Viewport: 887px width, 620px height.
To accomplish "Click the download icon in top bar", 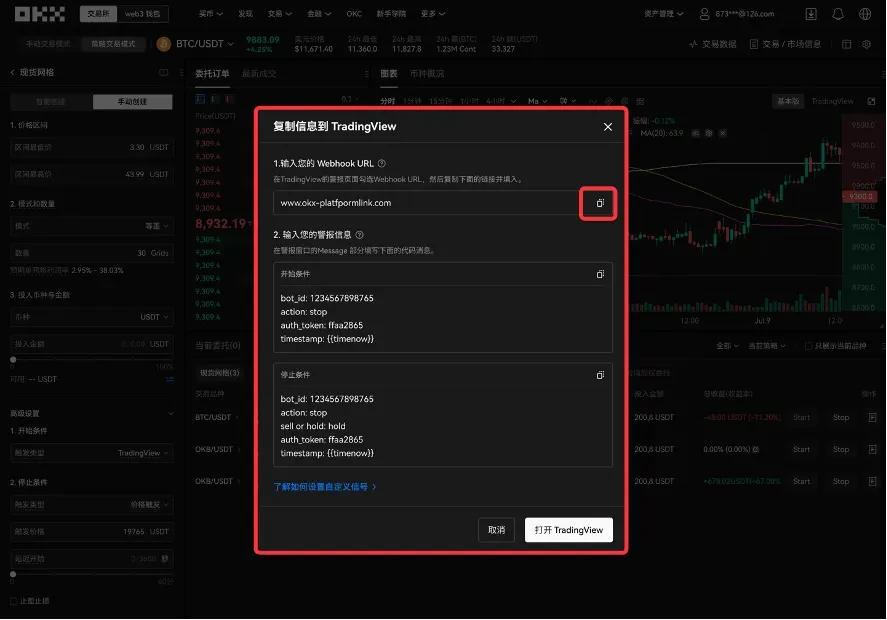I will [x=810, y=14].
